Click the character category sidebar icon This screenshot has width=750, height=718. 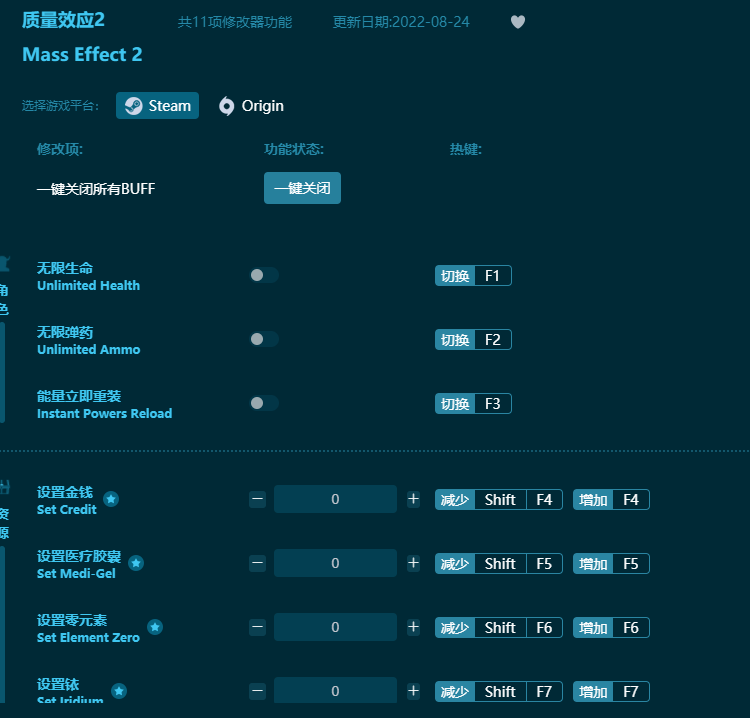point(4,264)
